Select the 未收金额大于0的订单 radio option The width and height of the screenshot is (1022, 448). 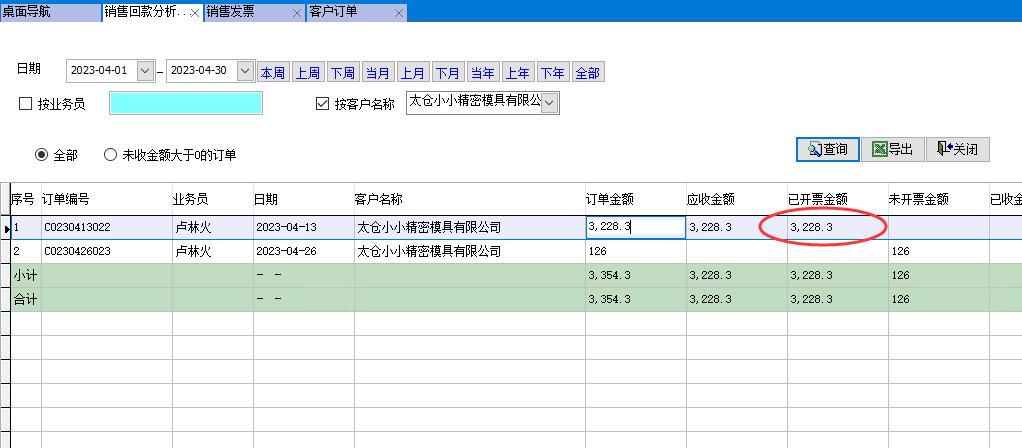[111, 155]
